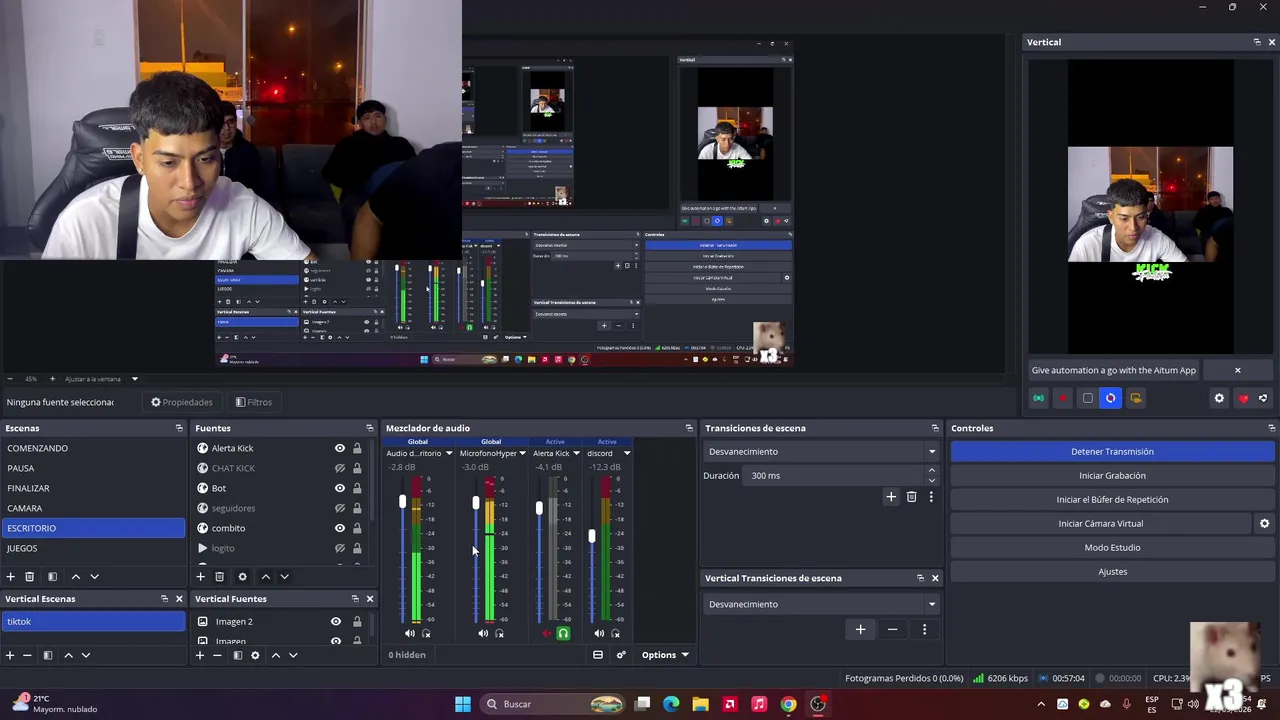The width and height of the screenshot is (1280, 720).
Task: Click the highlighted blue Vertical replay buffer icon
Action: pos(1111,398)
